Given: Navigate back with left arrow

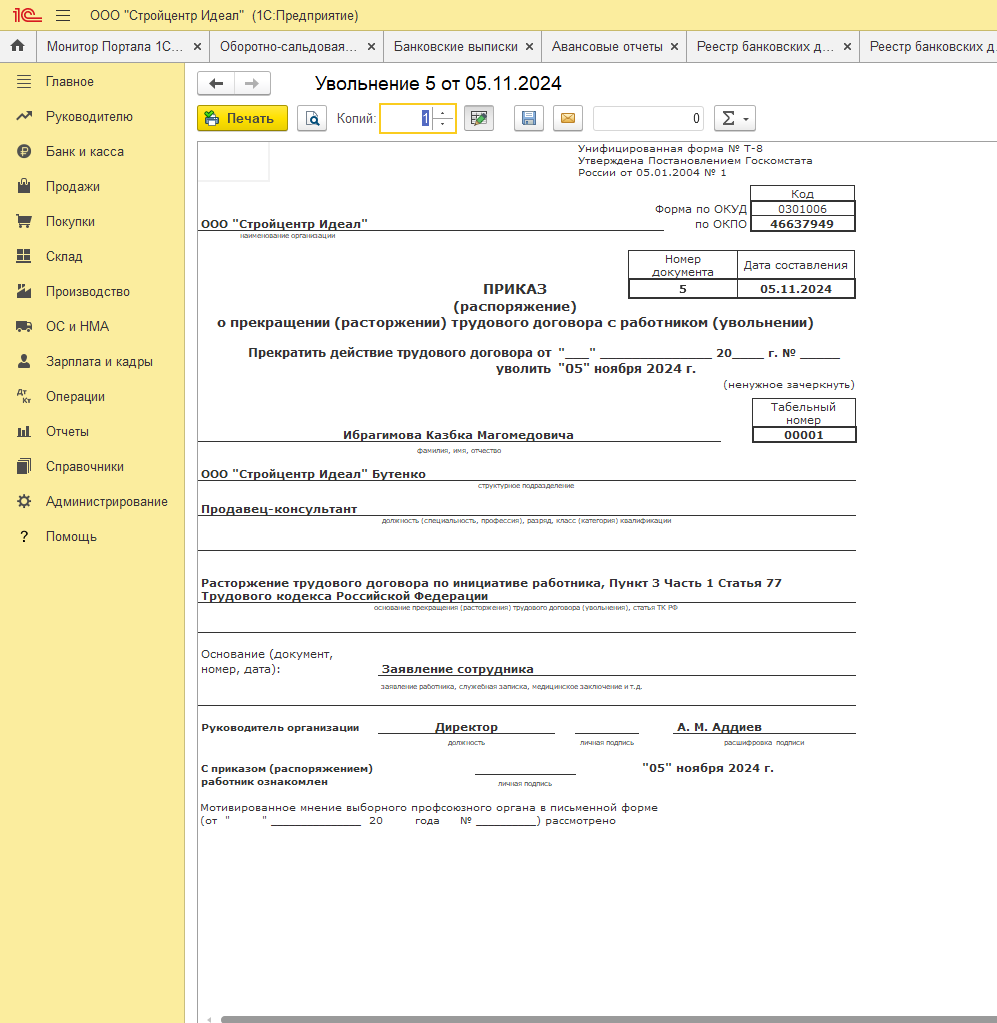Looking at the screenshot, I should point(216,84).
